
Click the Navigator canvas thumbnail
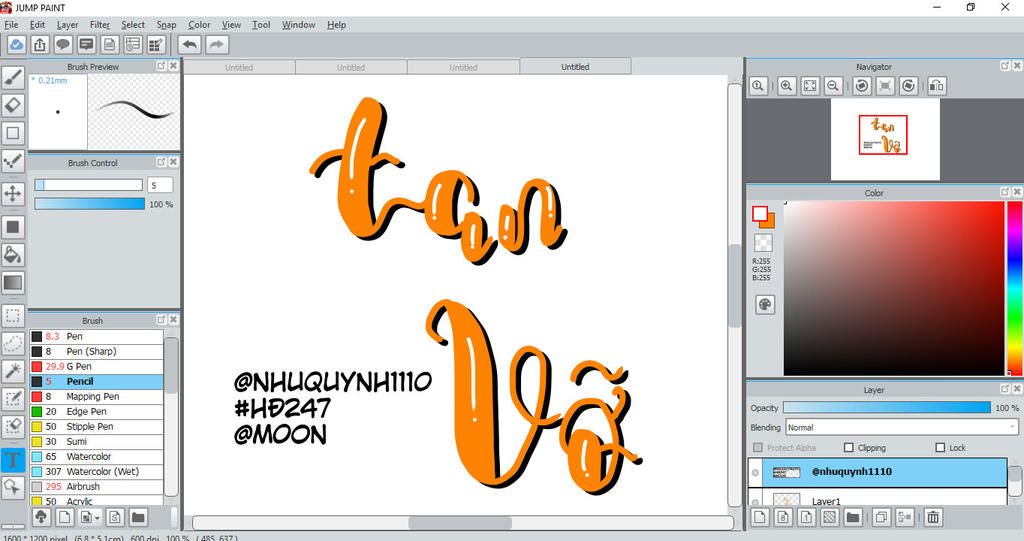tap(885, 139)
